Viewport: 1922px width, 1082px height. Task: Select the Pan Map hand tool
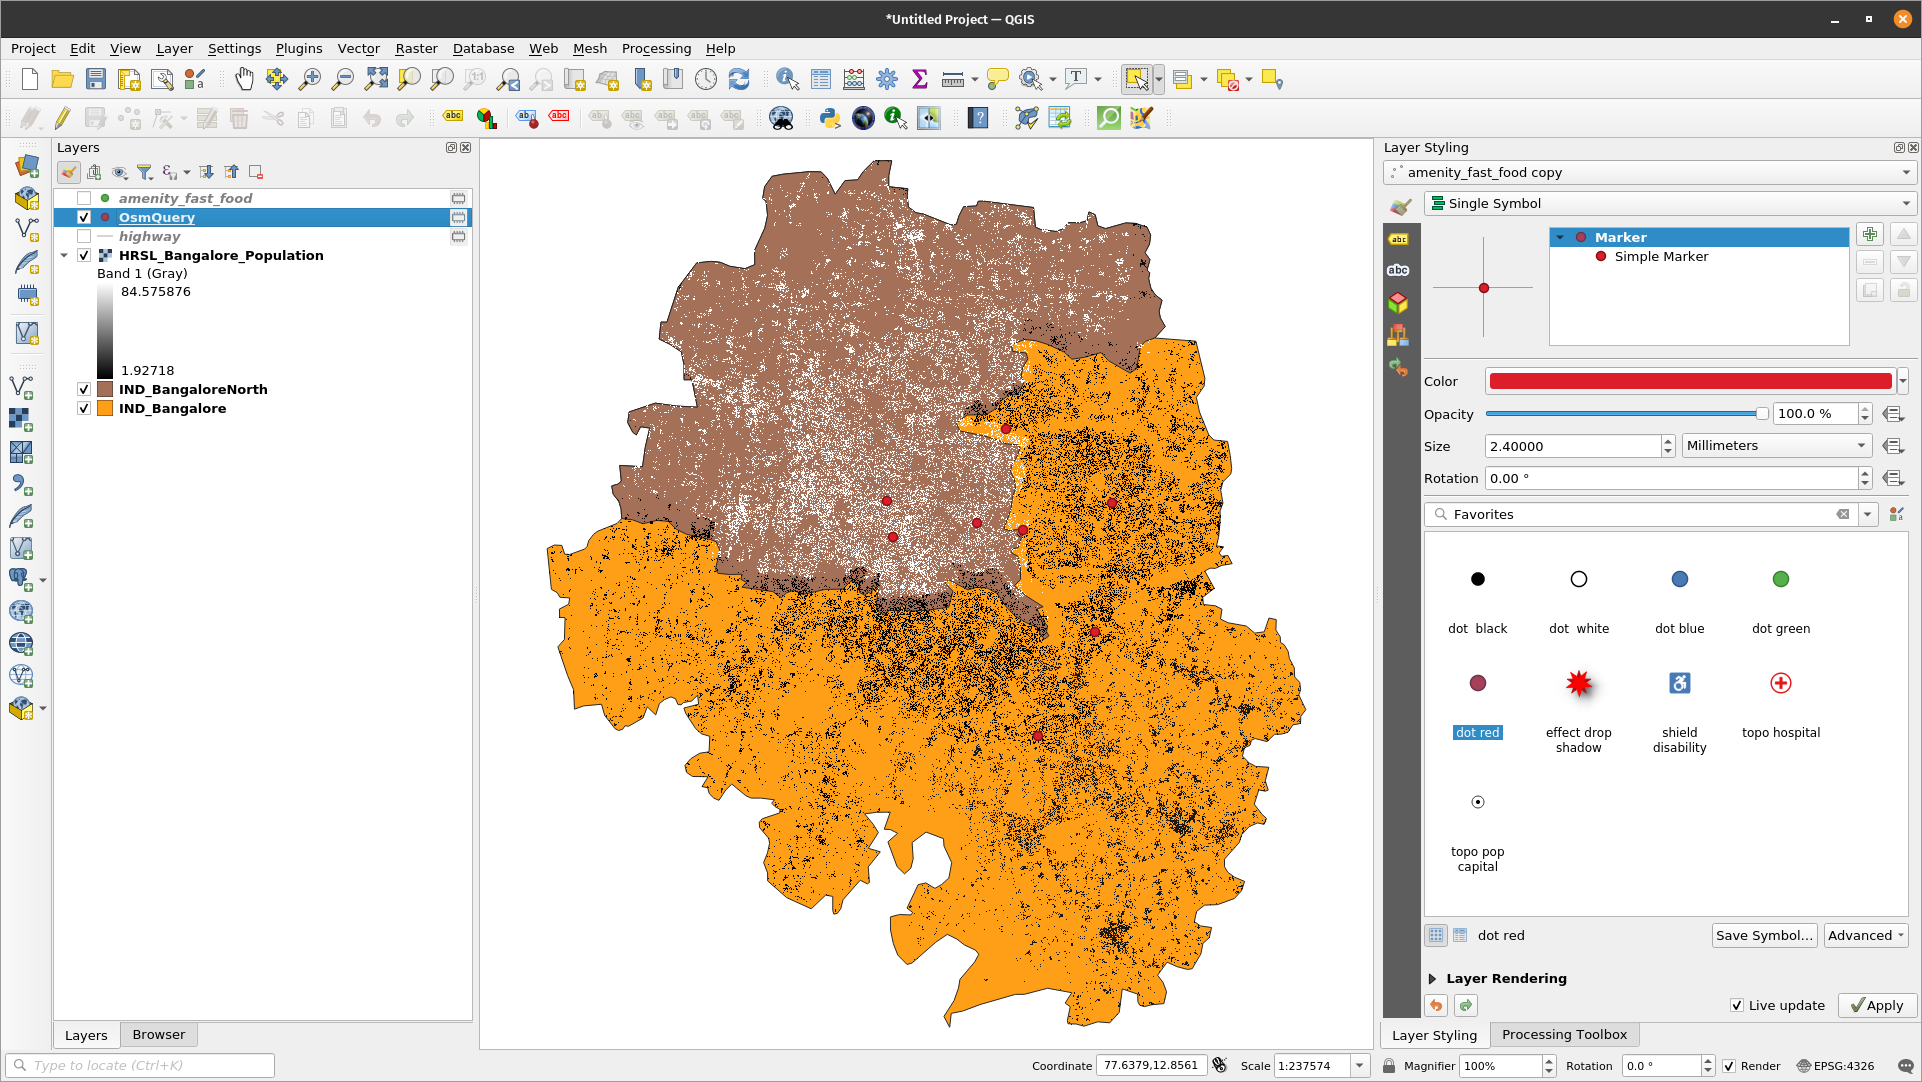point(244,80)
